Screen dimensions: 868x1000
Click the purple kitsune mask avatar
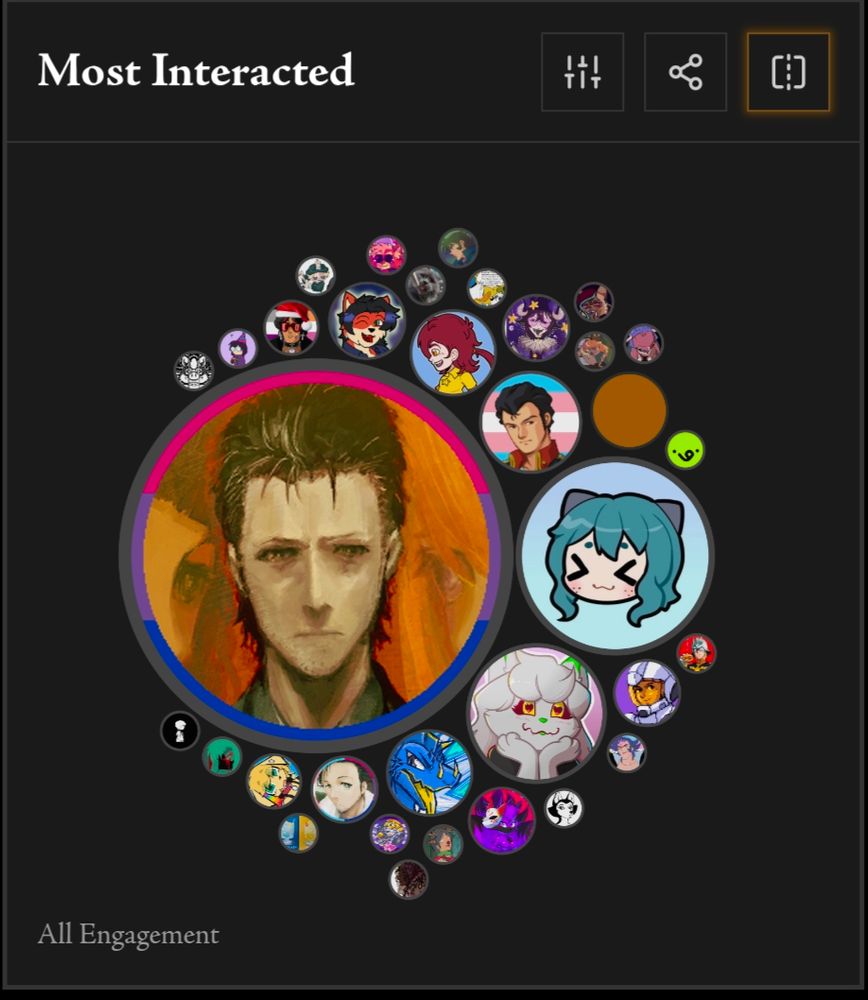pyautogui.click(x=502, y=821)
